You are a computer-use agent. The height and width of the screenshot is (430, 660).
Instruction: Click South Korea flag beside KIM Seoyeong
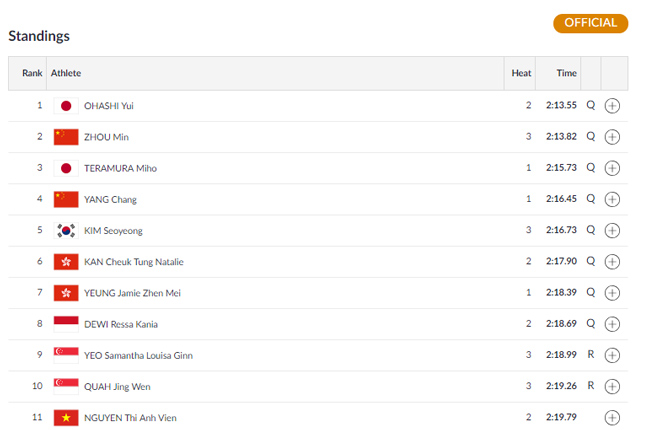click(x=66, y=231)
